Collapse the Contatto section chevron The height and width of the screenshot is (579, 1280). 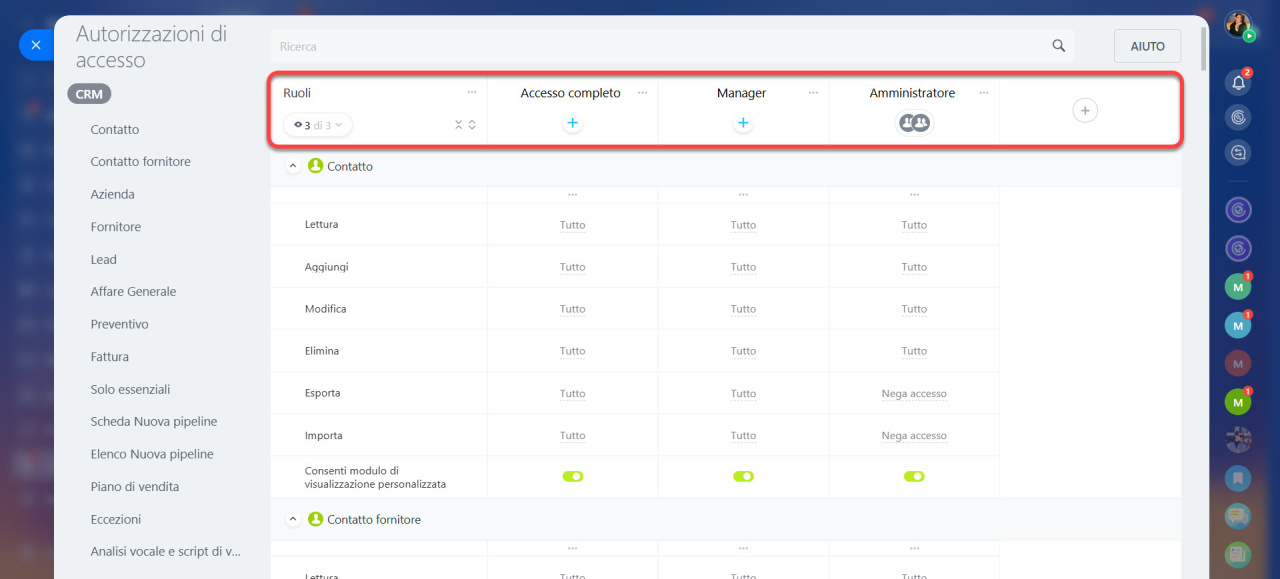(x=293, y=166)
